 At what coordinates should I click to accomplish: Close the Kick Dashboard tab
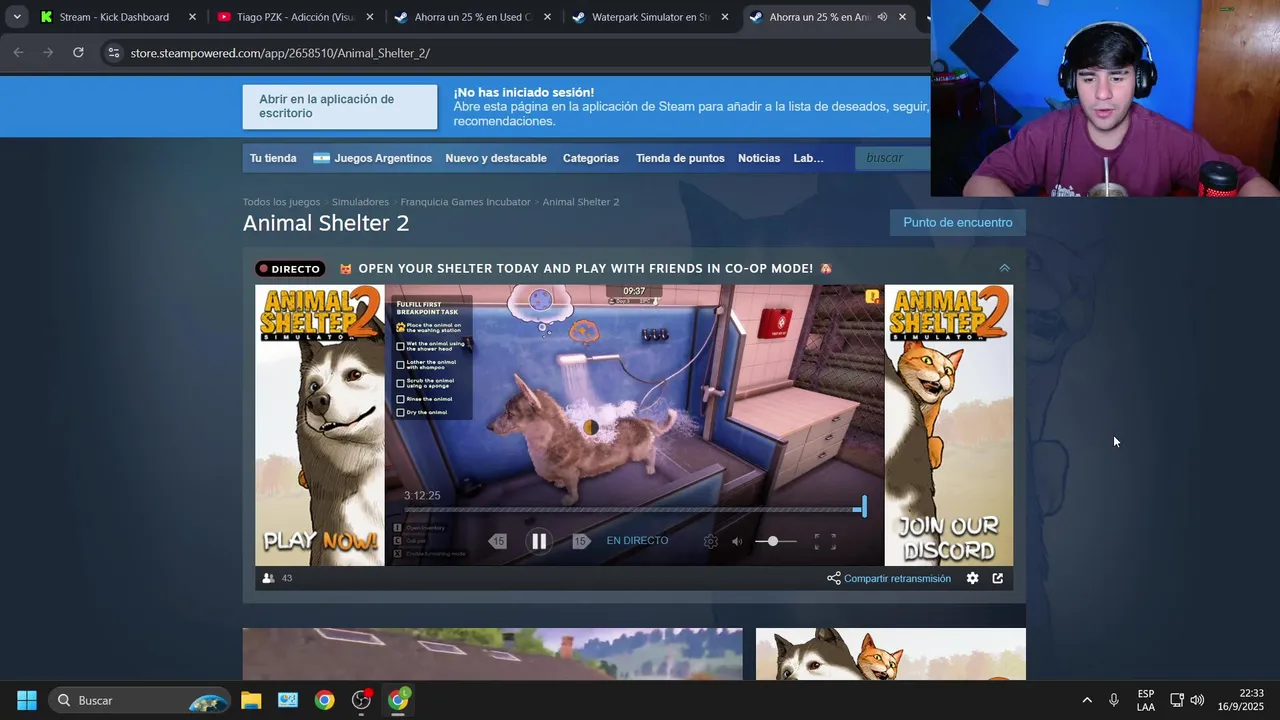tap(192, 17)
